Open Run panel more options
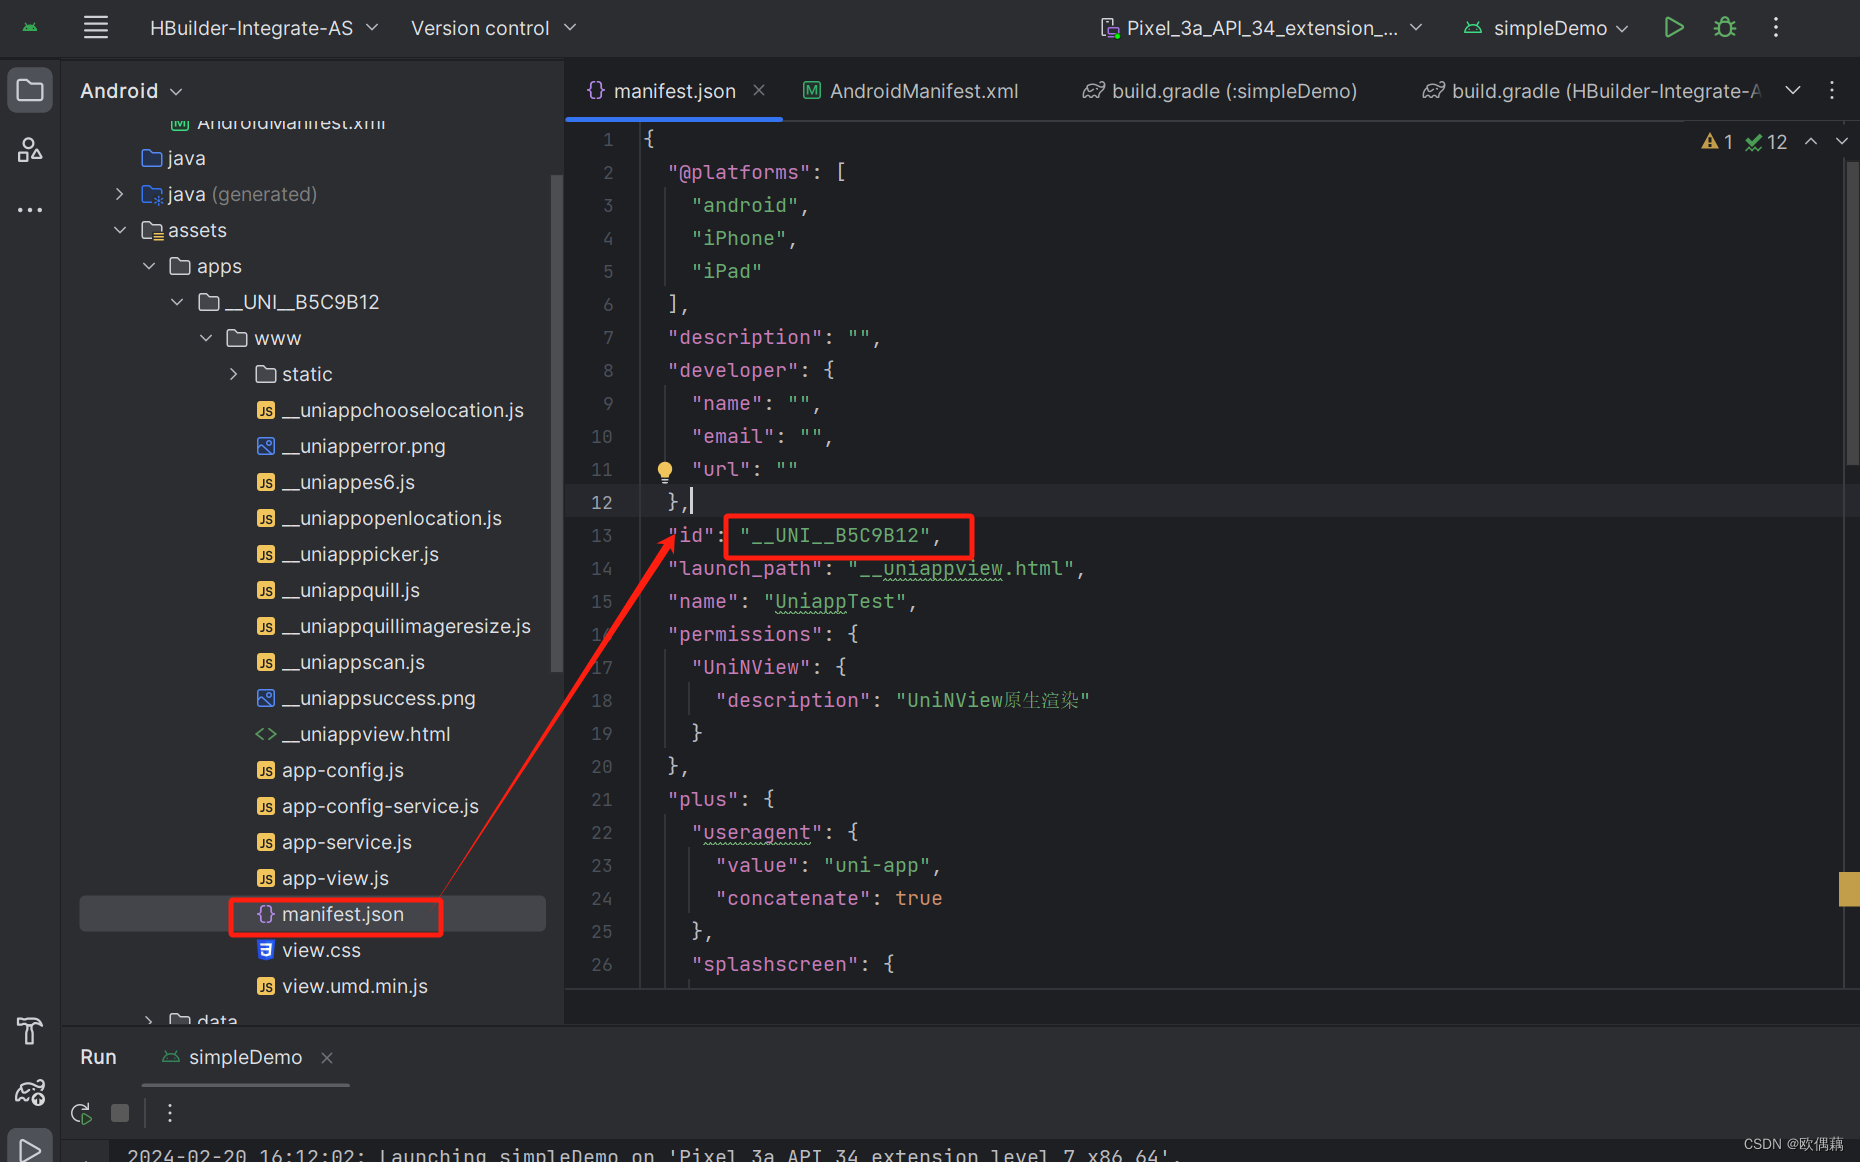The height and width of the screenshot is (1162, 1860). click(170, 1113)
